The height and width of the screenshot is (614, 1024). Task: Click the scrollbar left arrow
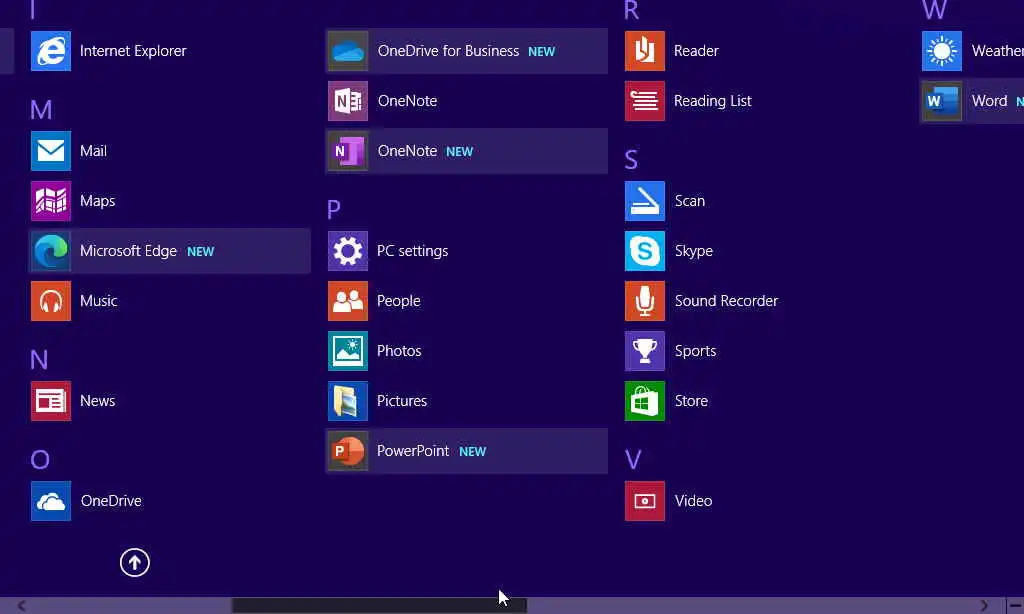[22, 606]
